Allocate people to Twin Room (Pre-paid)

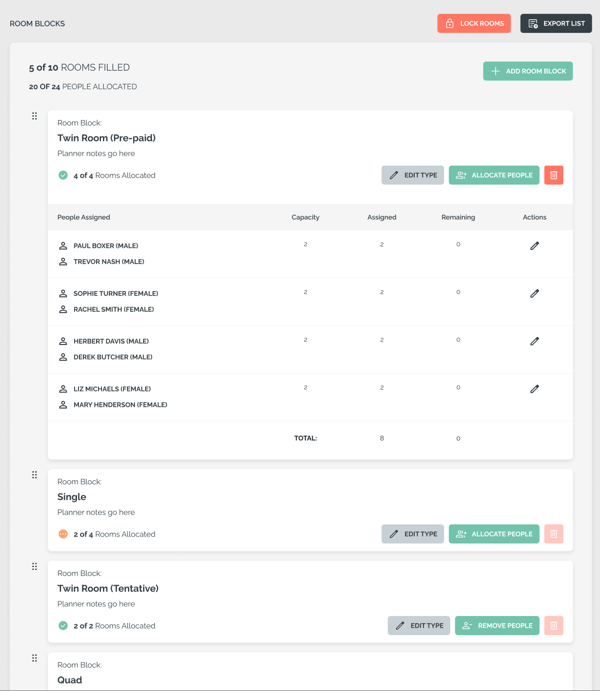pos(494,175)
